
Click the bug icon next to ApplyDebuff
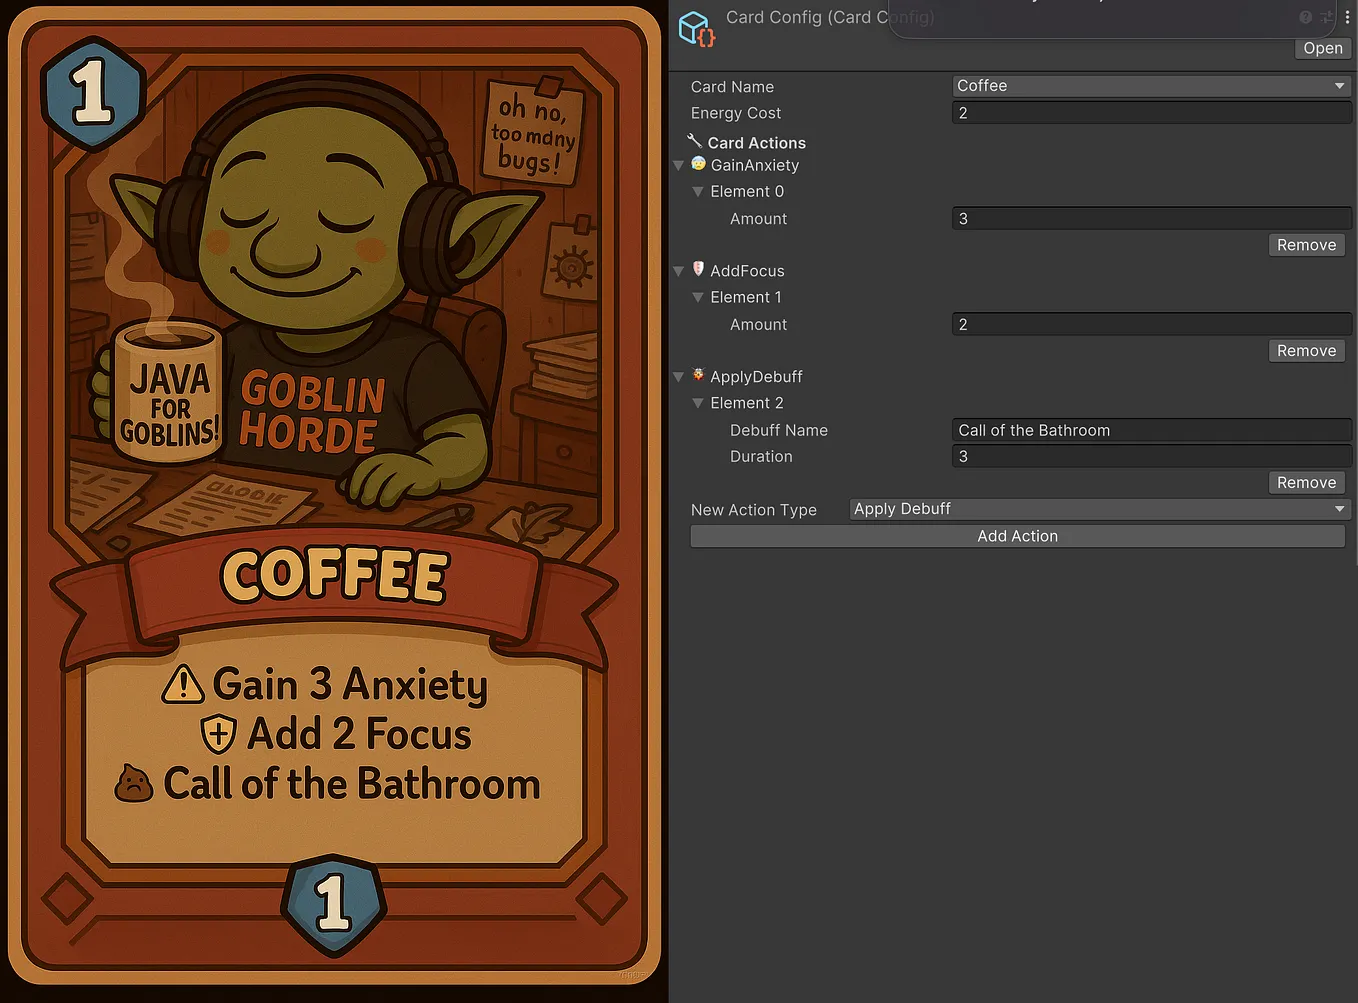point(697,376)
